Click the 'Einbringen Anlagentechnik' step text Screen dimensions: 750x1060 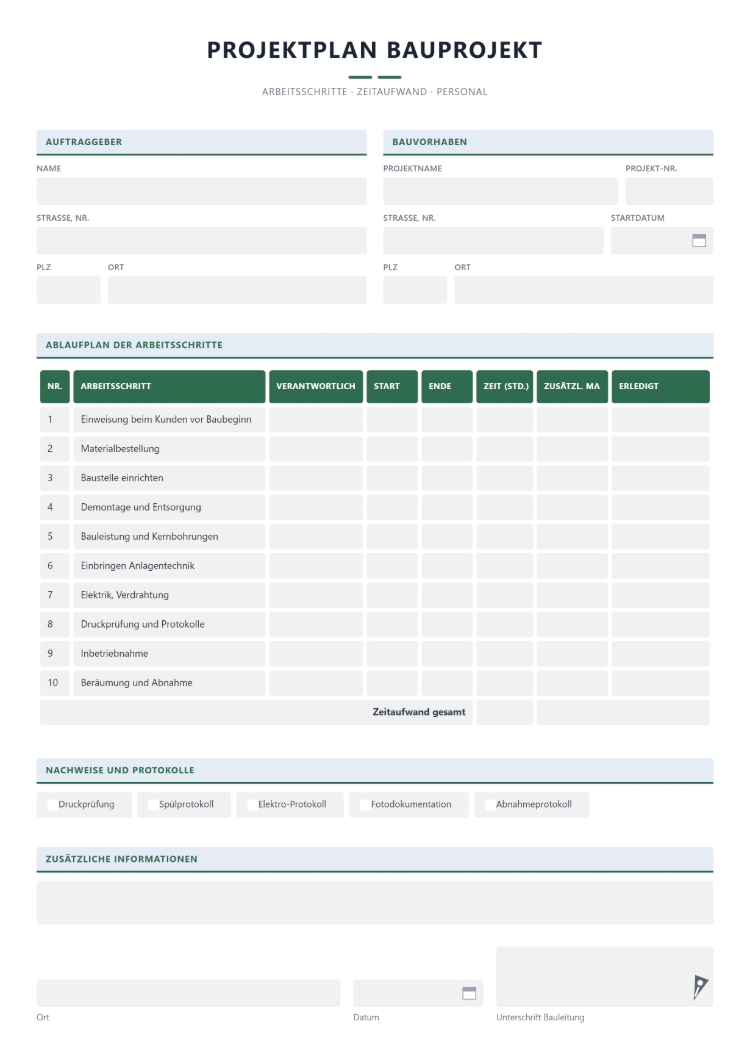138,566
